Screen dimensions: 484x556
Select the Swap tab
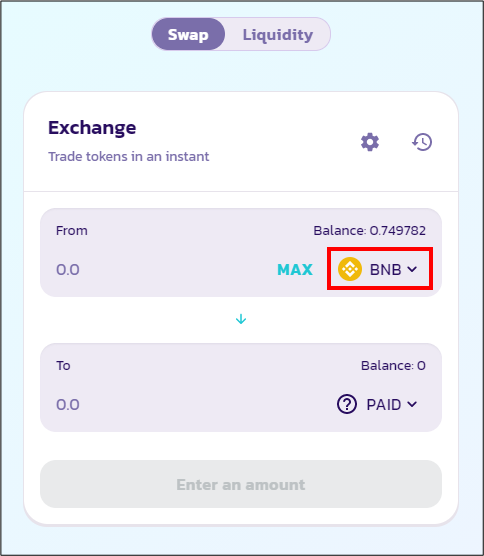point(188,34)
